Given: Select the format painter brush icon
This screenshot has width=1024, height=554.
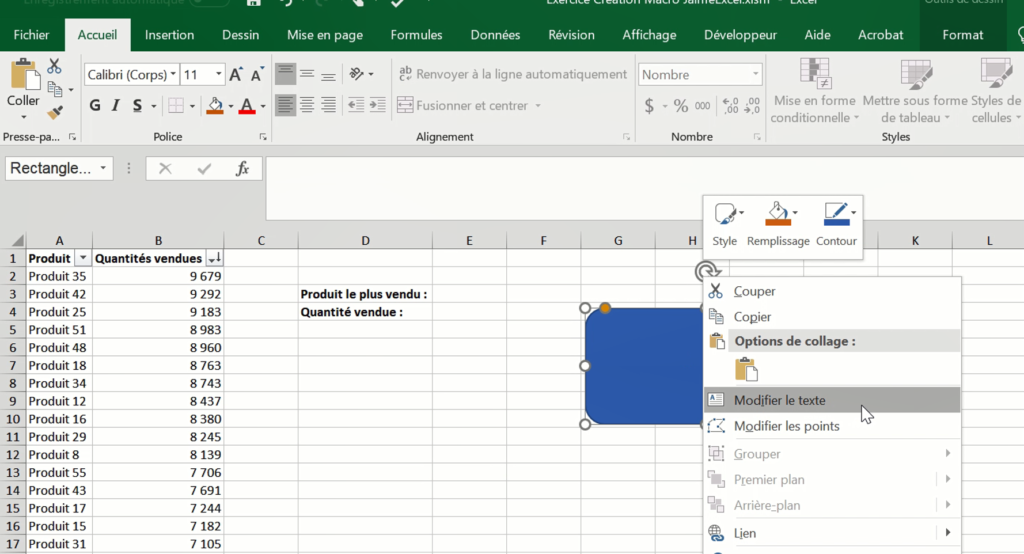Looking at the screenshot, I should coord(54,113).
